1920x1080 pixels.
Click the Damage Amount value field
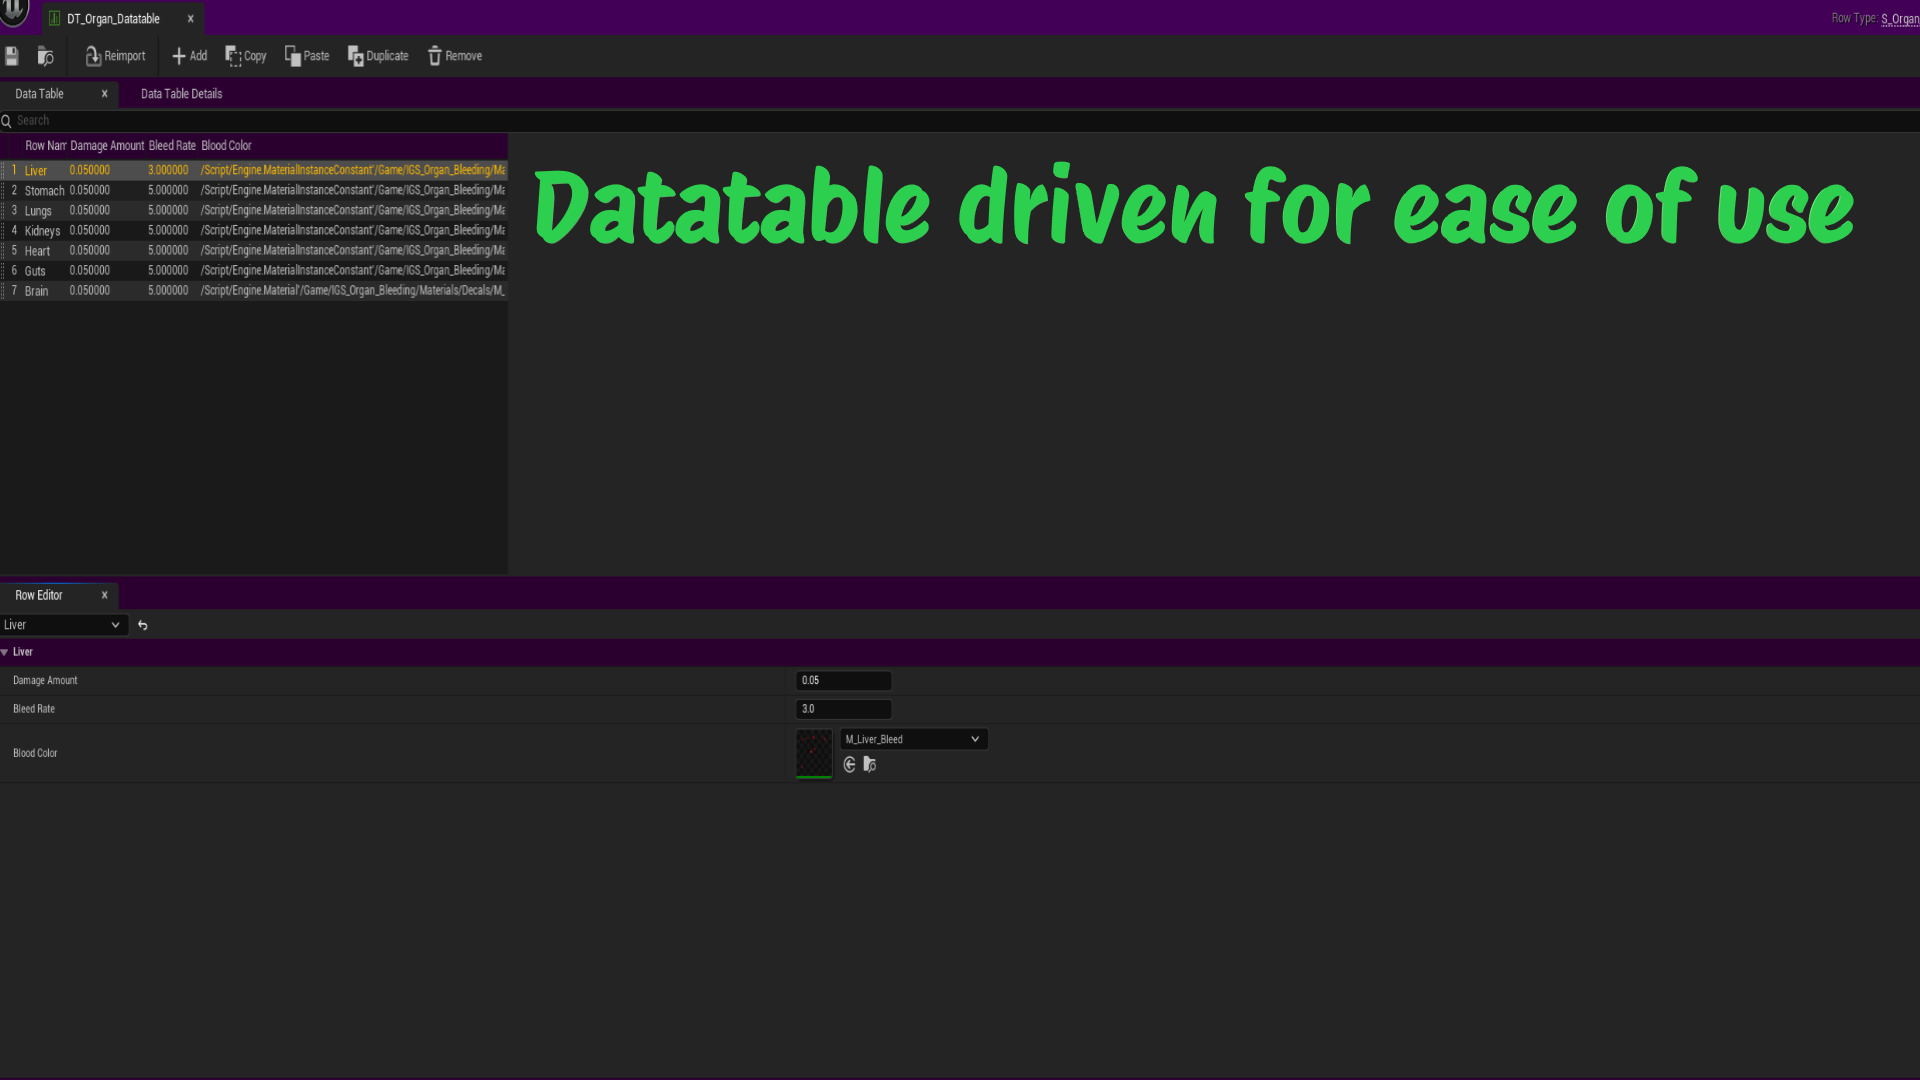pyautogui.click(x=843, y=680)
